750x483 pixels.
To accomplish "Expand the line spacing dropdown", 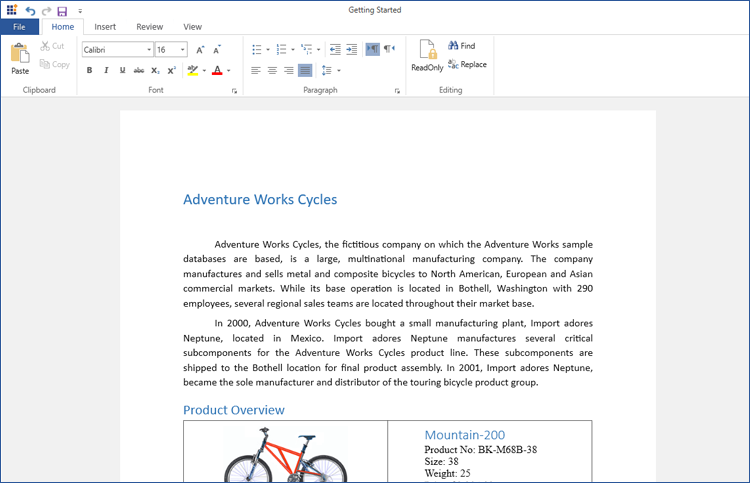I will [339, 71].
